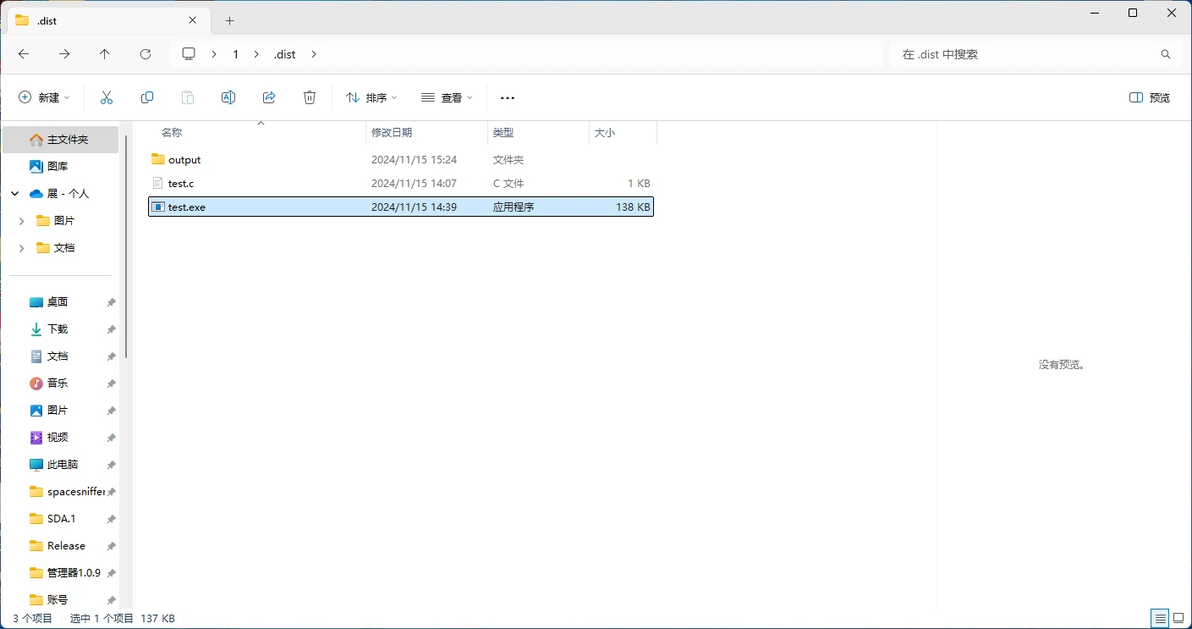1192x629 pixels.
Task: Go up one folder level
Action: click(x=105, y=54)
